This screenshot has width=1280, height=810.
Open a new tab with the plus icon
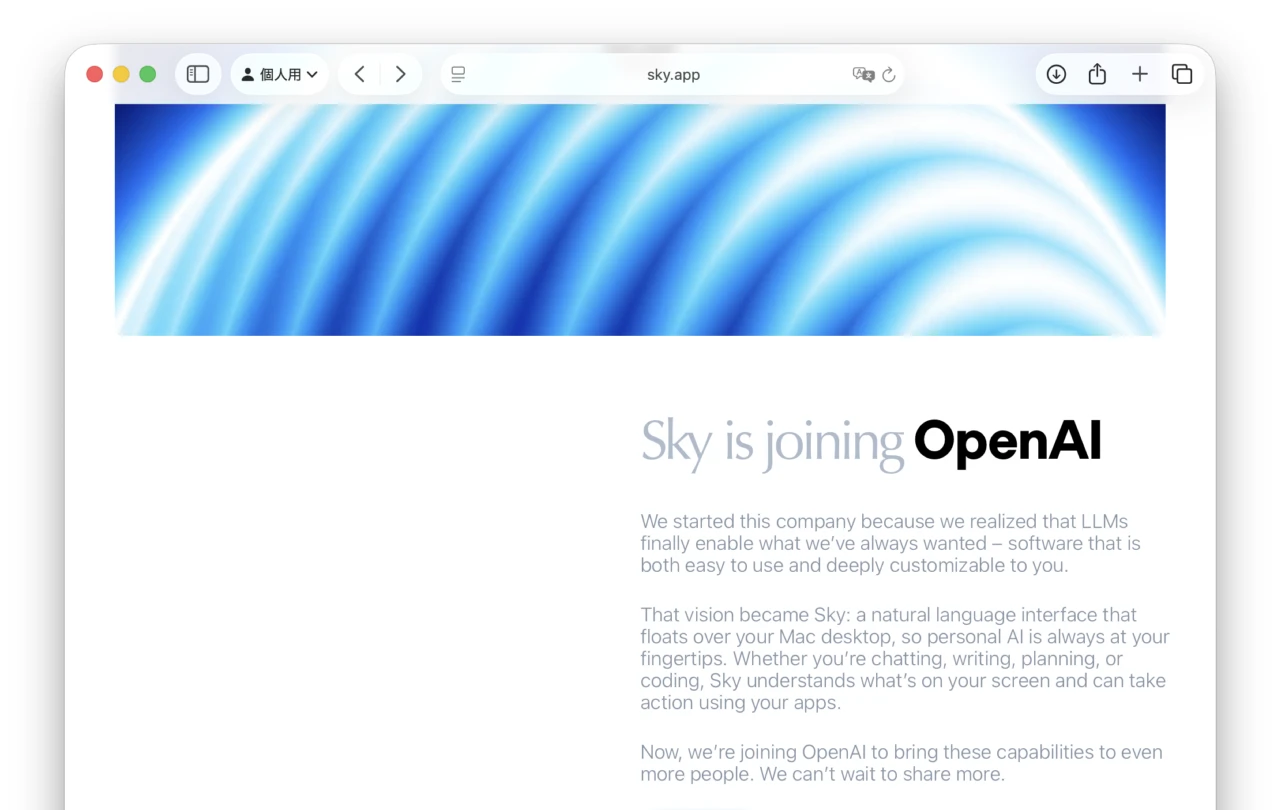click(x=1139, y=74)
